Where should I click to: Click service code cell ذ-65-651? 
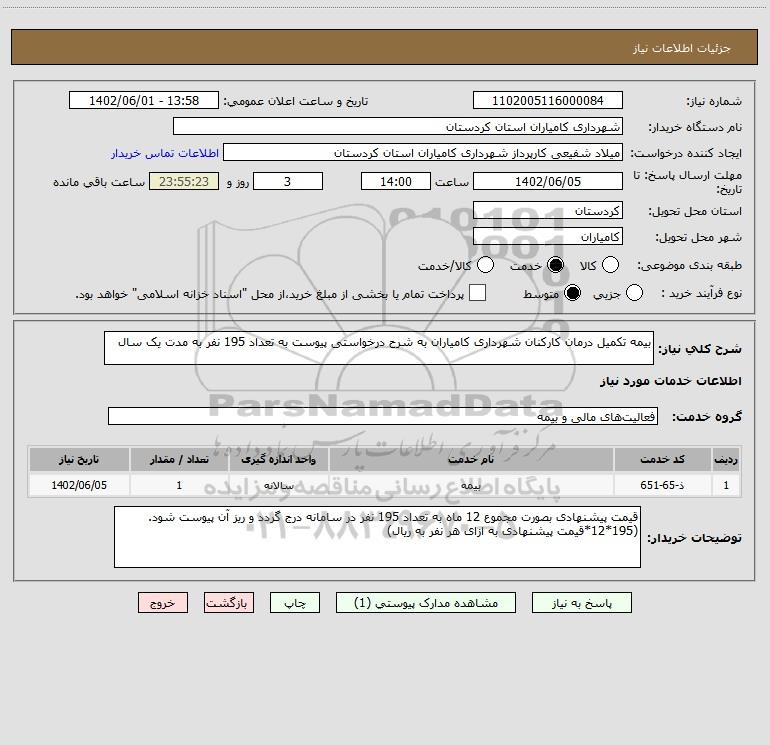click(x=662, y=485)
